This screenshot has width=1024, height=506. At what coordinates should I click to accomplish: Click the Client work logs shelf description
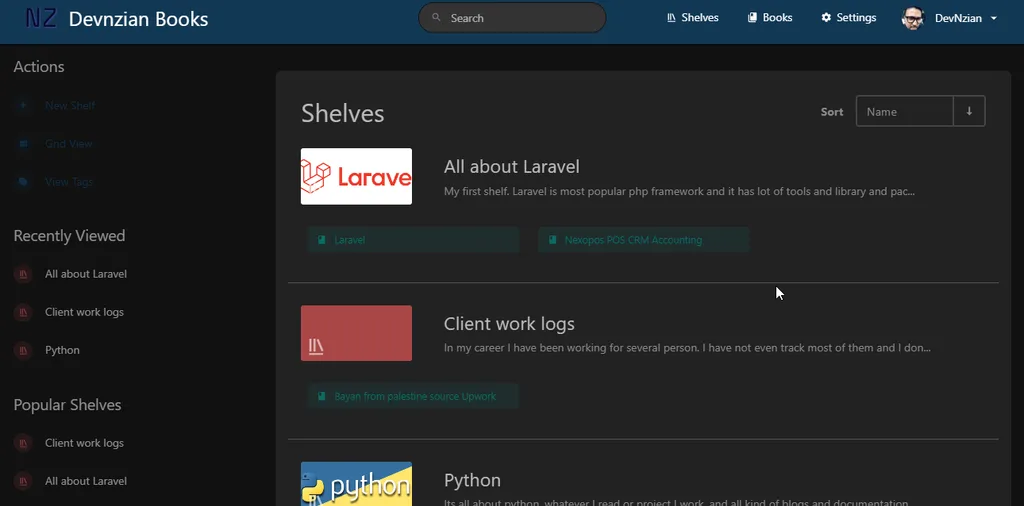click(687, 347)
